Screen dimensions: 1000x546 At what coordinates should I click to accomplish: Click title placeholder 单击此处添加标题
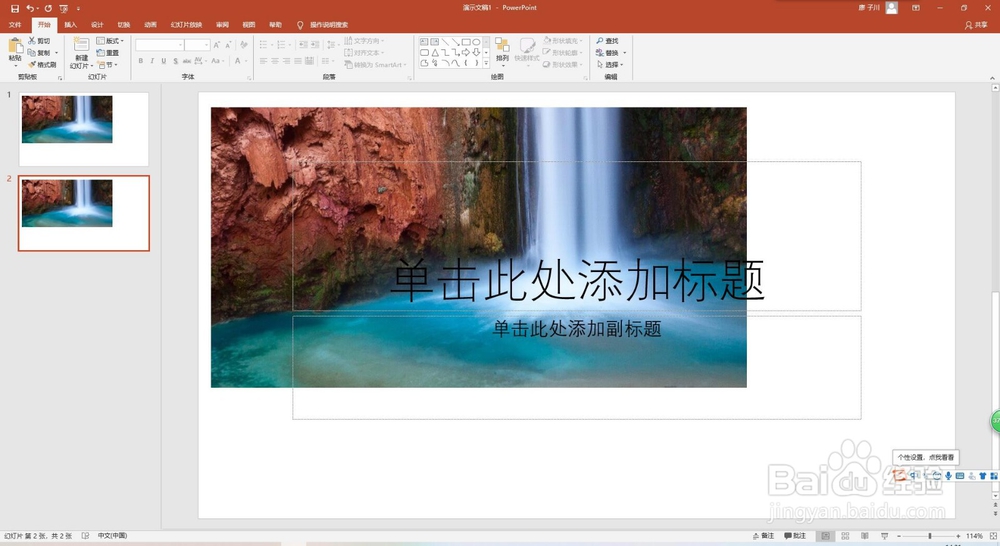(x=577, y=280)
